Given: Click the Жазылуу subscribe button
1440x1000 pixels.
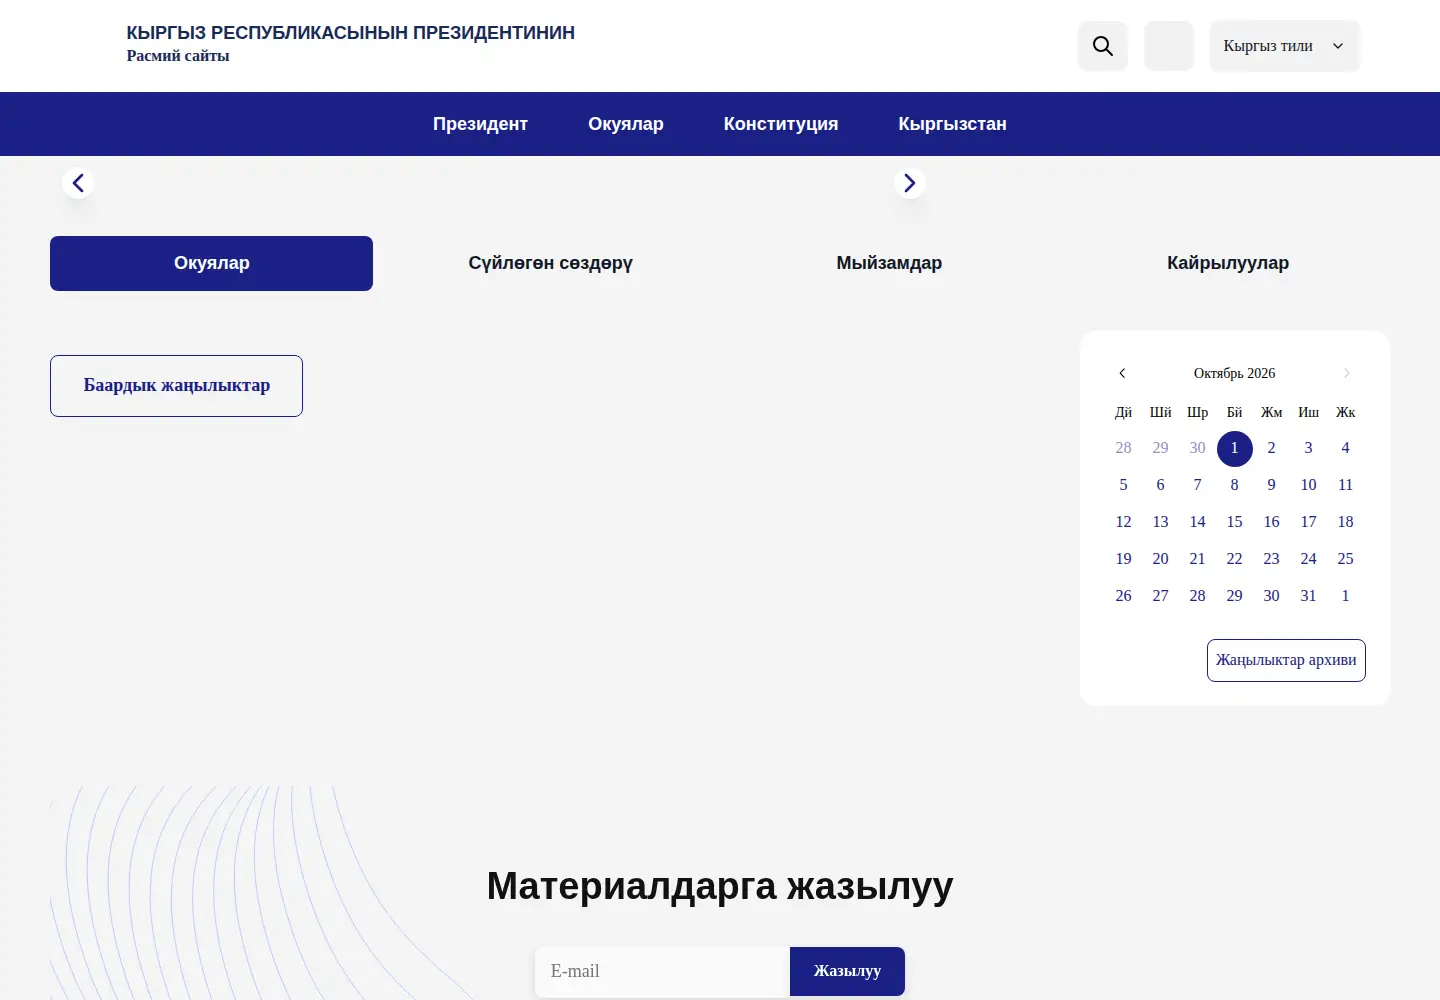Looking at the screenshot, I should [x=847, y=971].
